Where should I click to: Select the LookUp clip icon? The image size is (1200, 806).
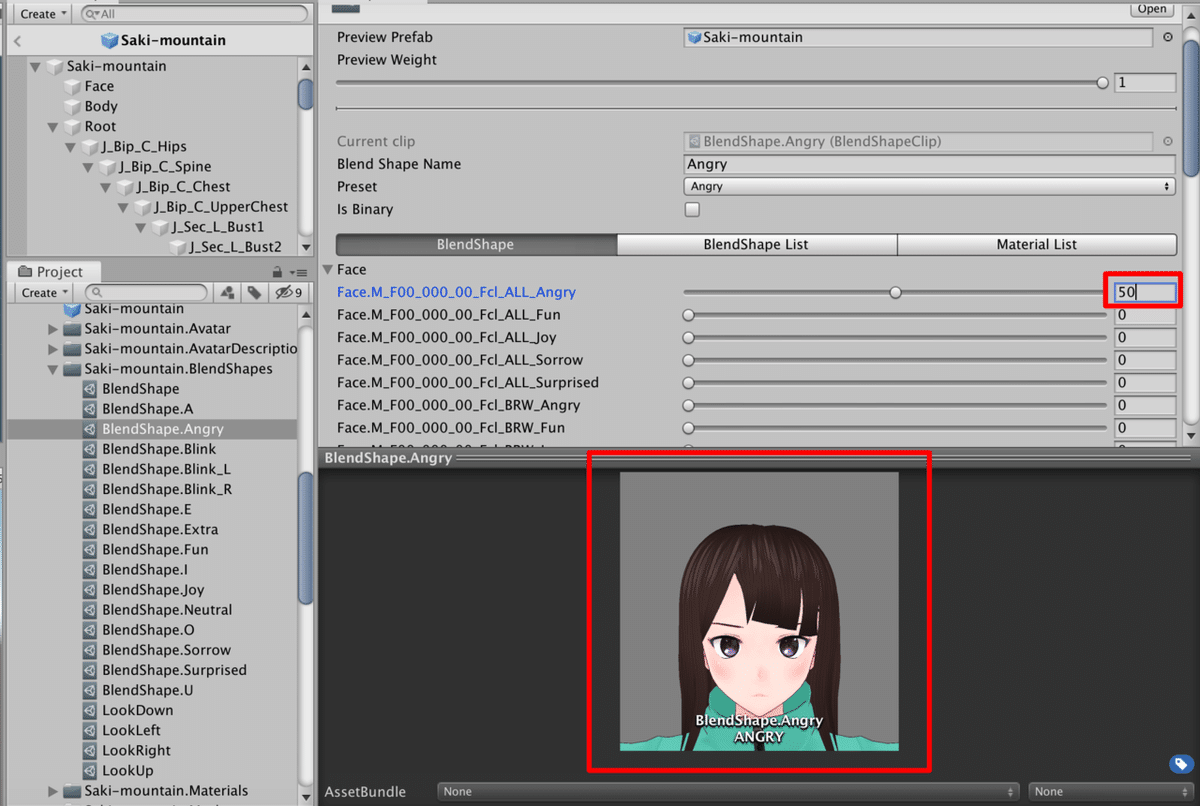tap(90, 770)
